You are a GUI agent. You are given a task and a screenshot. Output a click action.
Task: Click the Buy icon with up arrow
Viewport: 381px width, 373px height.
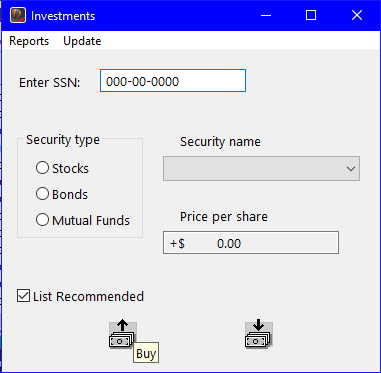tap(122, 334)
